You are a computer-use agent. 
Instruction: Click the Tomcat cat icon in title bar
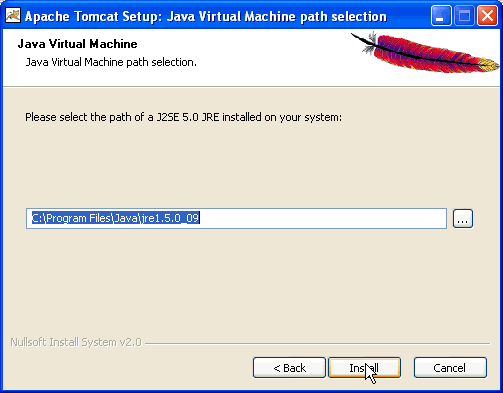click(x=13, y=15)
